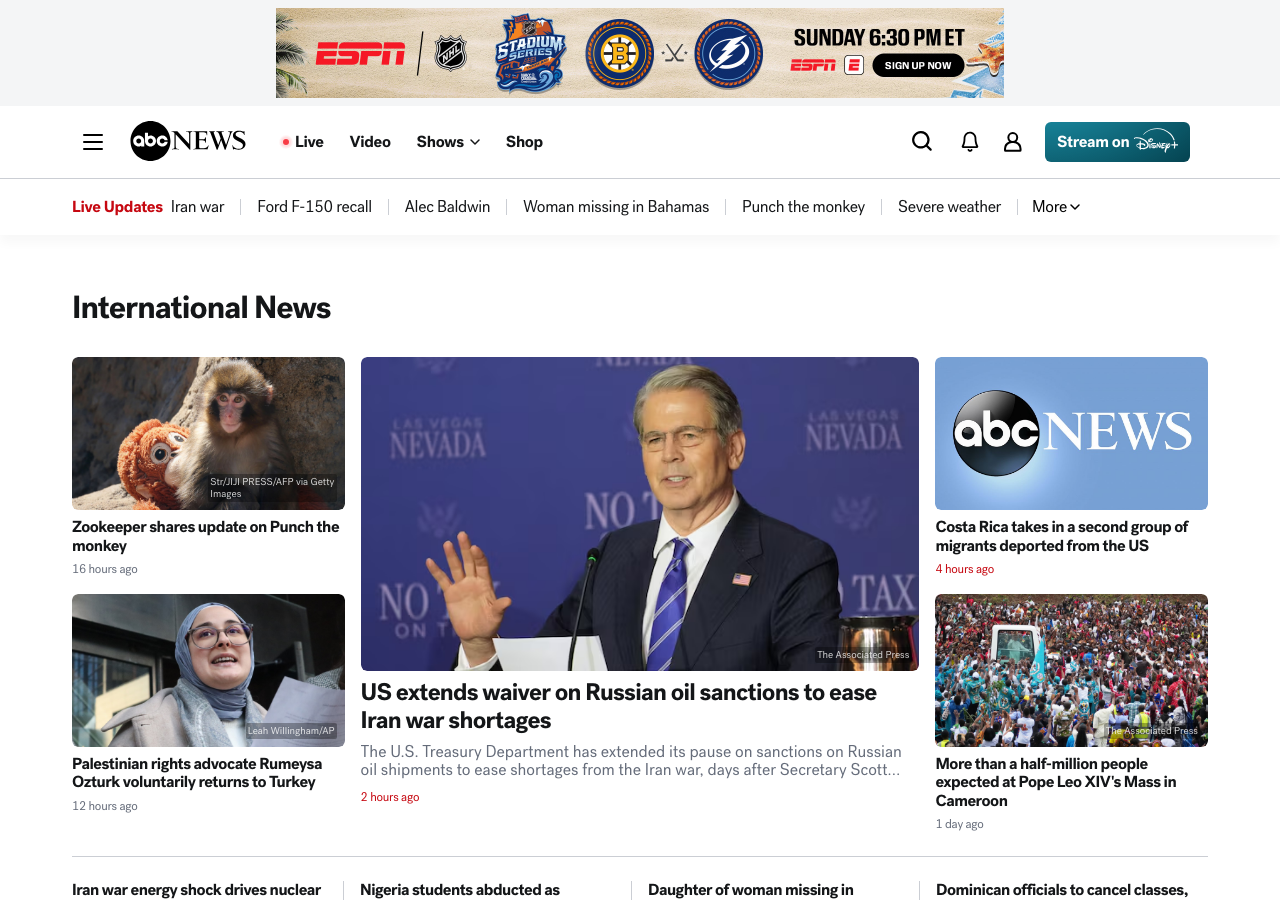The width and height of the screenshot is (1280, 900).
Task: Click Sign Up Now in ESPN banner
Action: point(917,66)
